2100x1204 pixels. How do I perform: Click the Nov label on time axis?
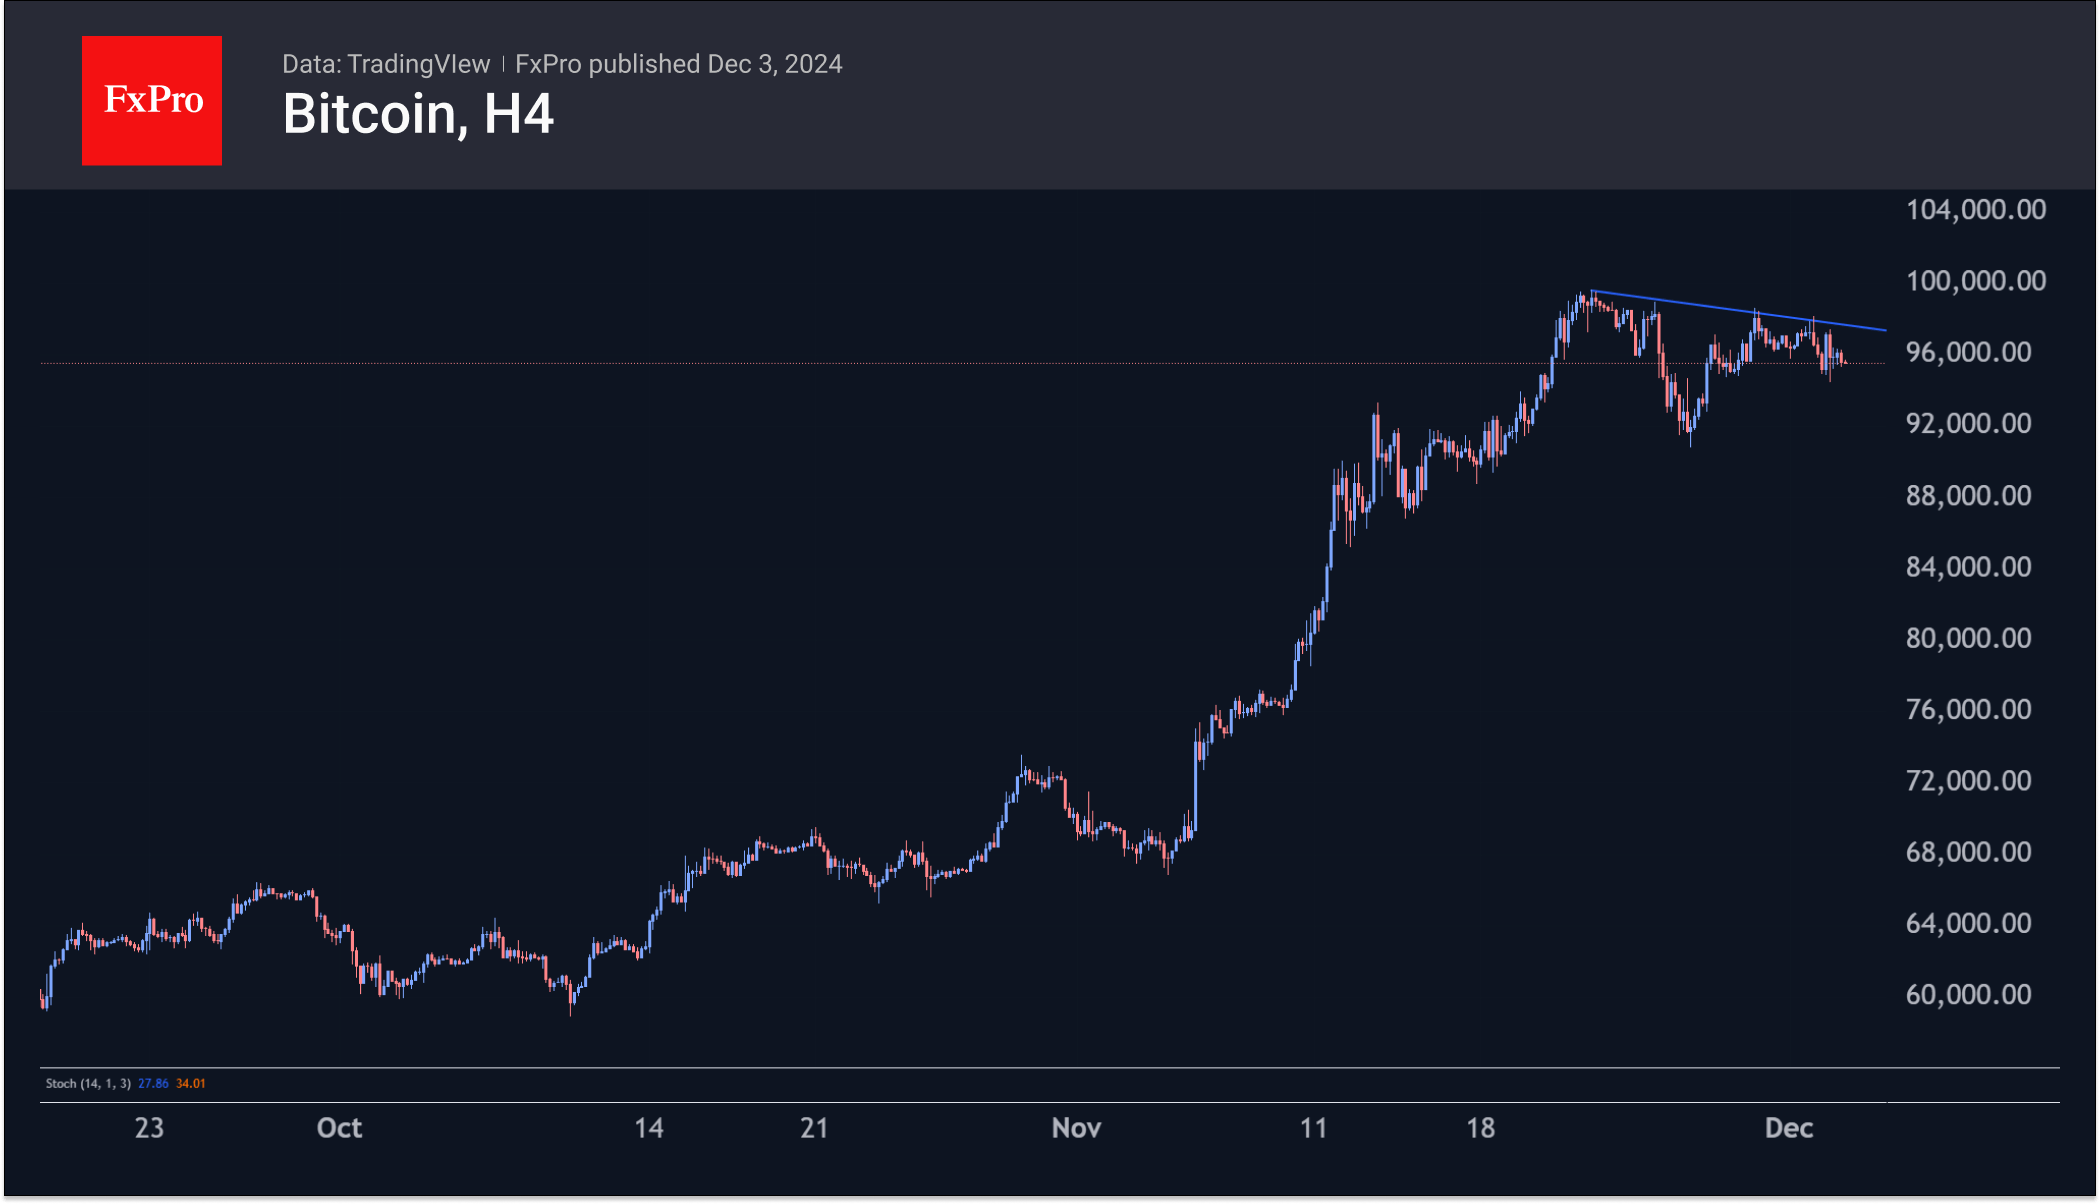(1076, 1129)
